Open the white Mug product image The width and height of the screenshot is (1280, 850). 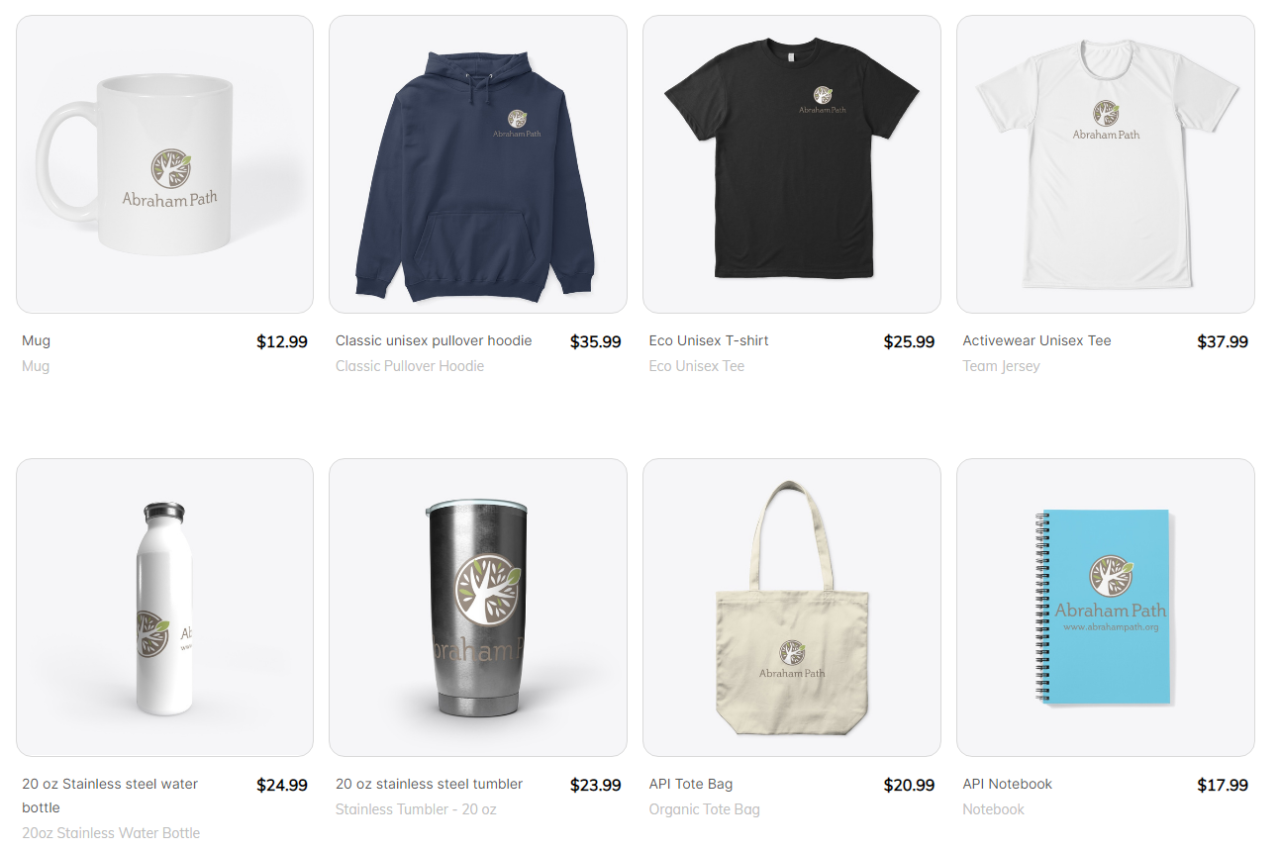(x=165, y=164)
